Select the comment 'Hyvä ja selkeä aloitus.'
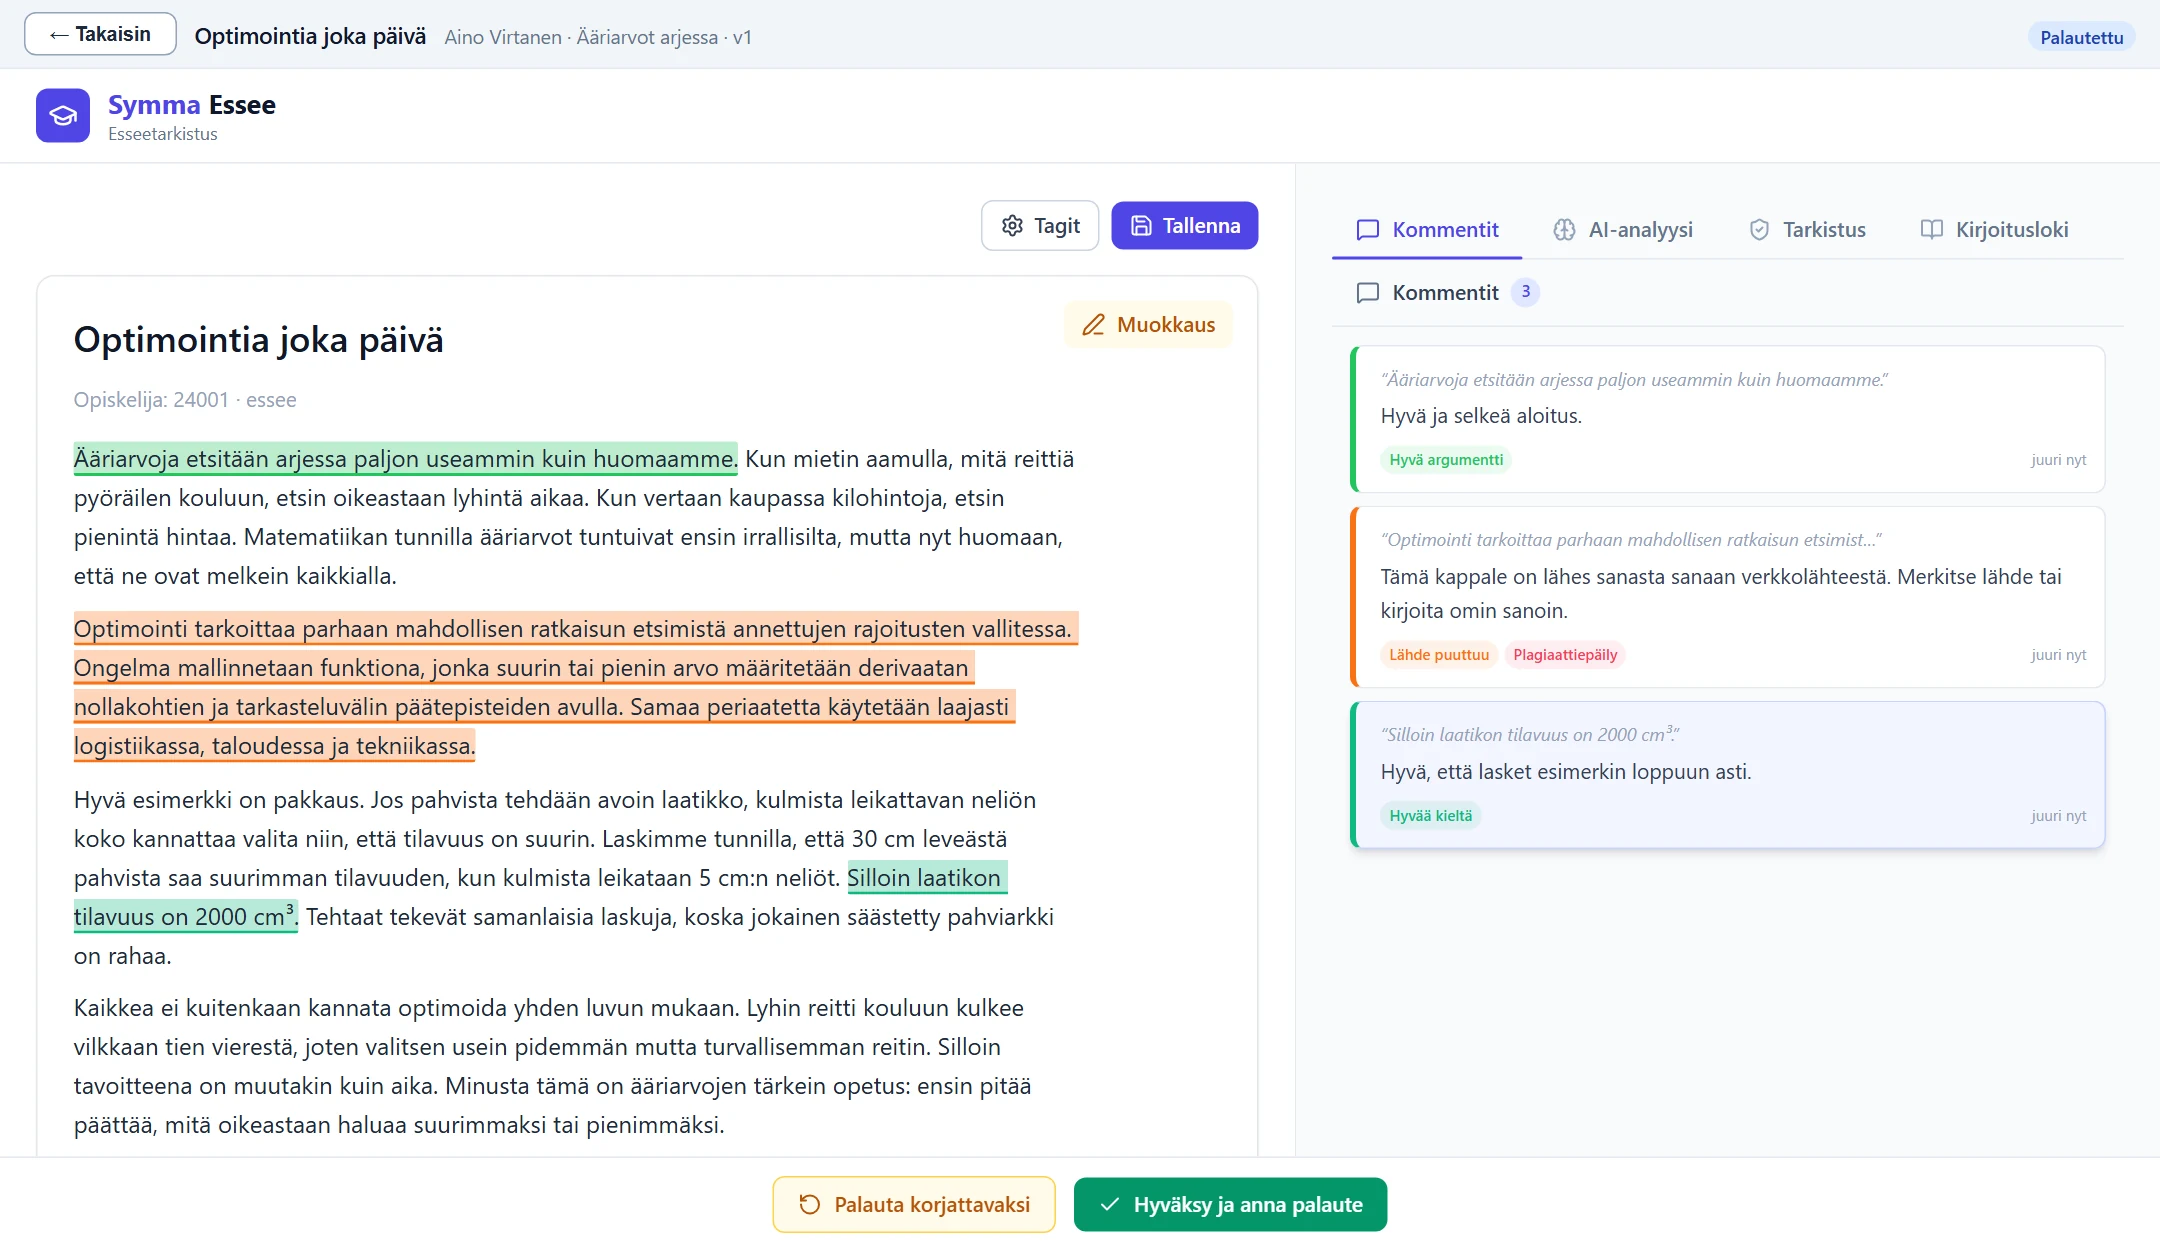Image resolution: width=2160 pixels, height=1251 pixels. [1727, 419]
